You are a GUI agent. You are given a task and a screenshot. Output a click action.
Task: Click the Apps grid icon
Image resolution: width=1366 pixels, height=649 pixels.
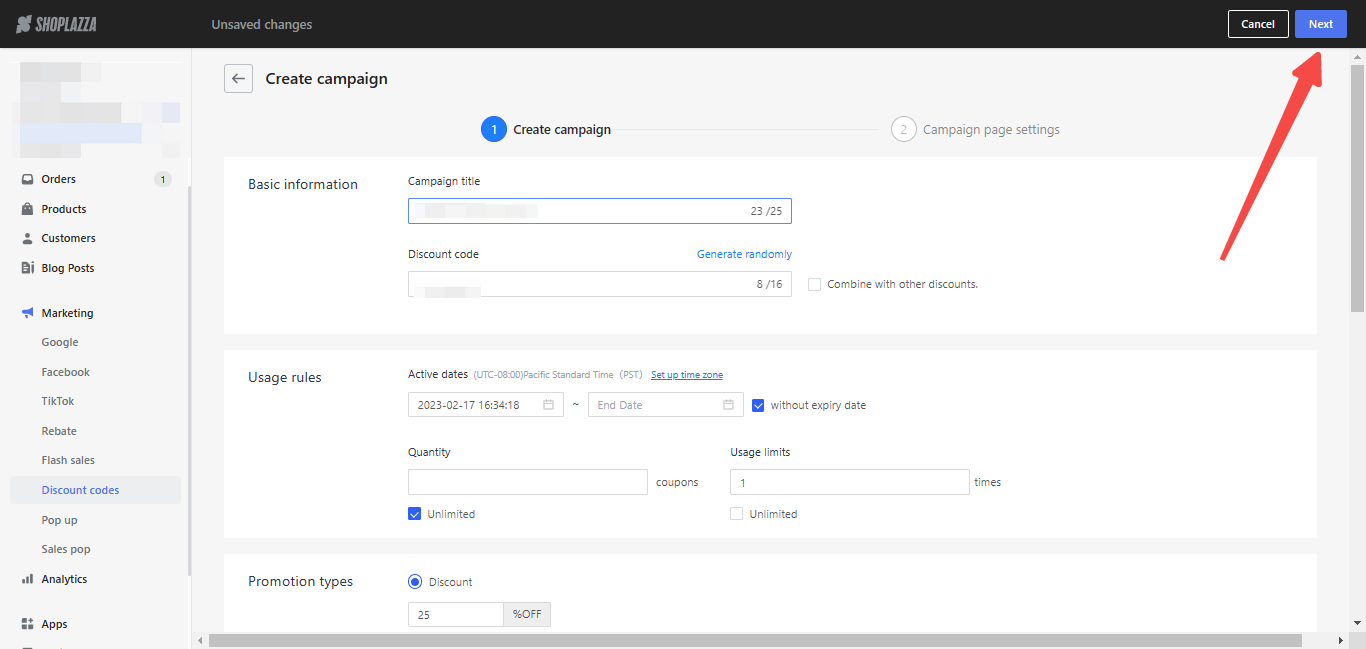click(x=28, y=624)
